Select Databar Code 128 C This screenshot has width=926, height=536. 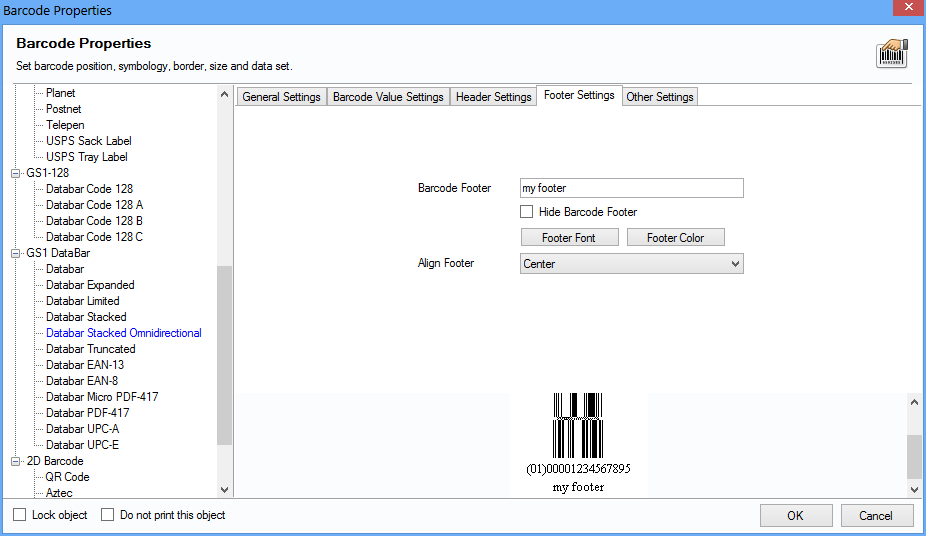click(x=94, y=237)
